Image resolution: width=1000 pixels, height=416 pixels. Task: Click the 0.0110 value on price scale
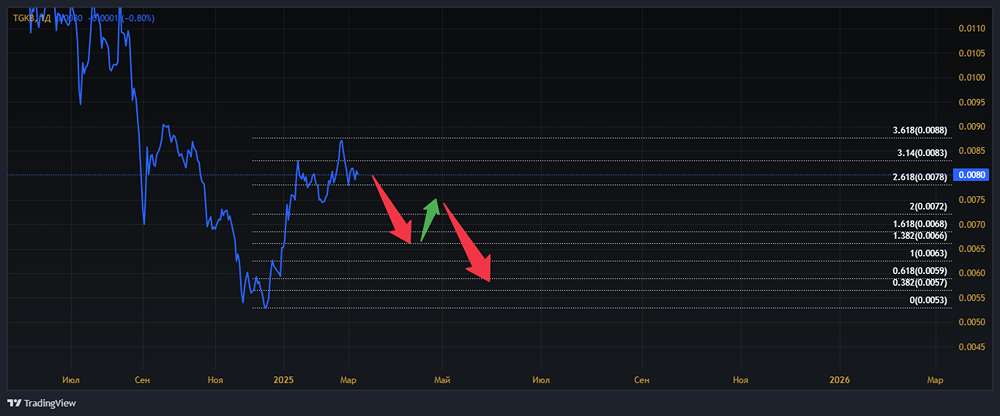coord(972,28)
